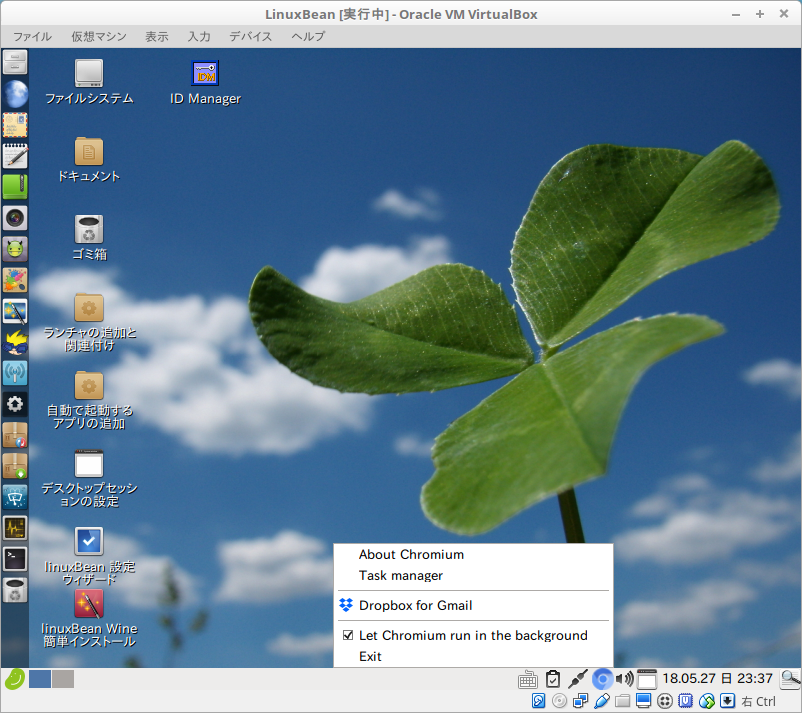Click the network plug tray icon
The width and height of the screenshot is (802, 713).
click(578, 679)
